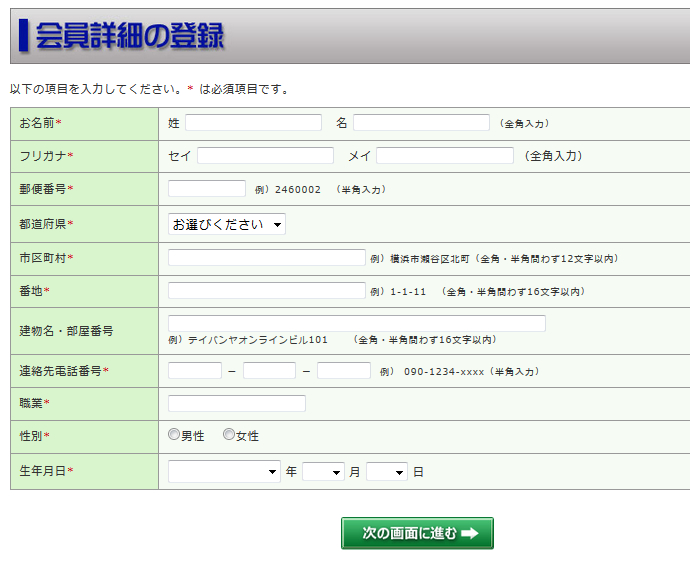Open the birth year dropdown
This screenshot has height=562, width=690.
pyautogui.click(x=224, y=472)
